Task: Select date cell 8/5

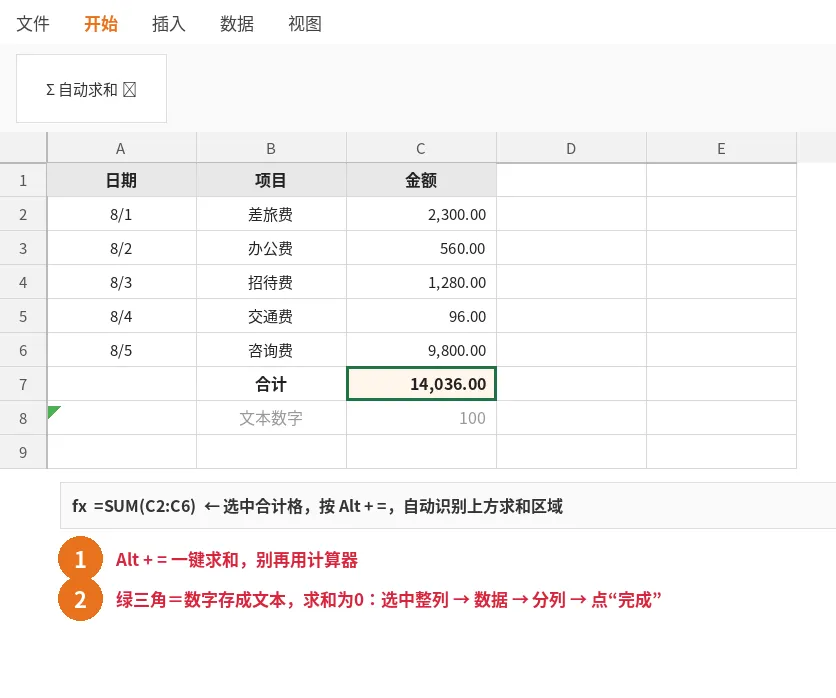Action: tap(122, 350)
